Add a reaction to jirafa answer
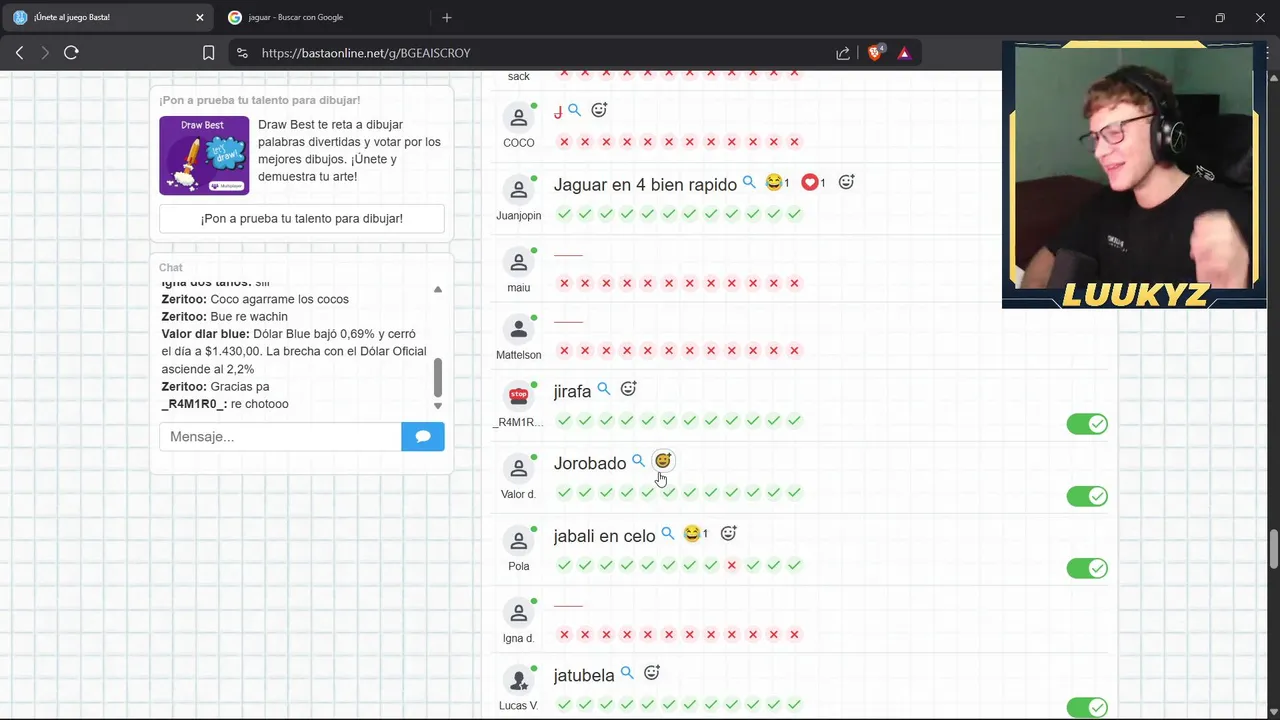The width and height of the screenshot is (1280, 720). [628, 389]
